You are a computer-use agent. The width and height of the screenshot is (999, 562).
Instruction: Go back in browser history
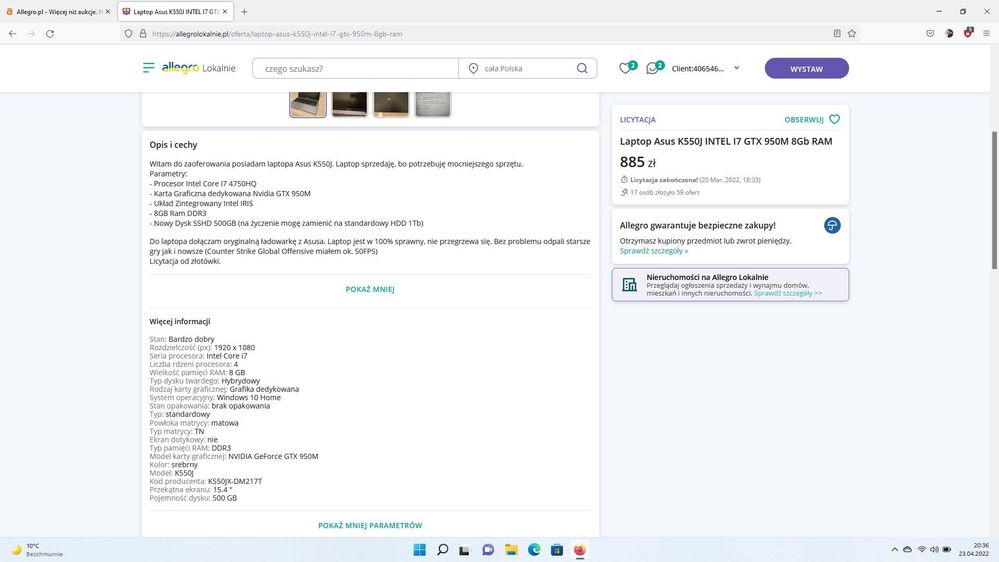pos(12,34)
